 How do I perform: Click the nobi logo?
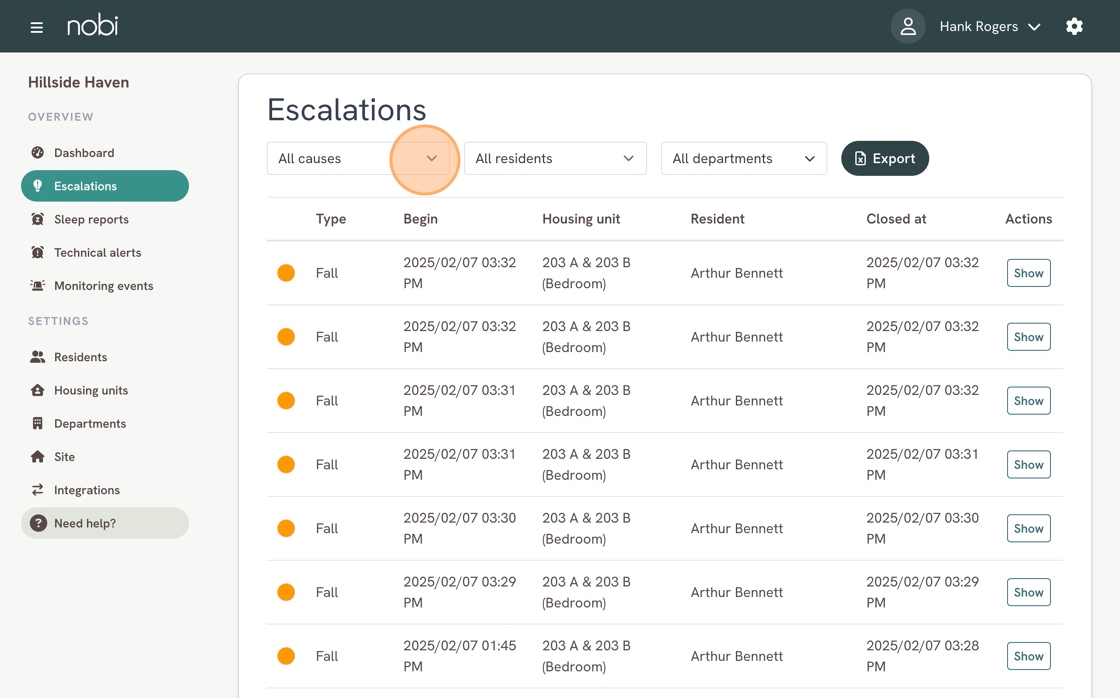(x=92, y=26)
